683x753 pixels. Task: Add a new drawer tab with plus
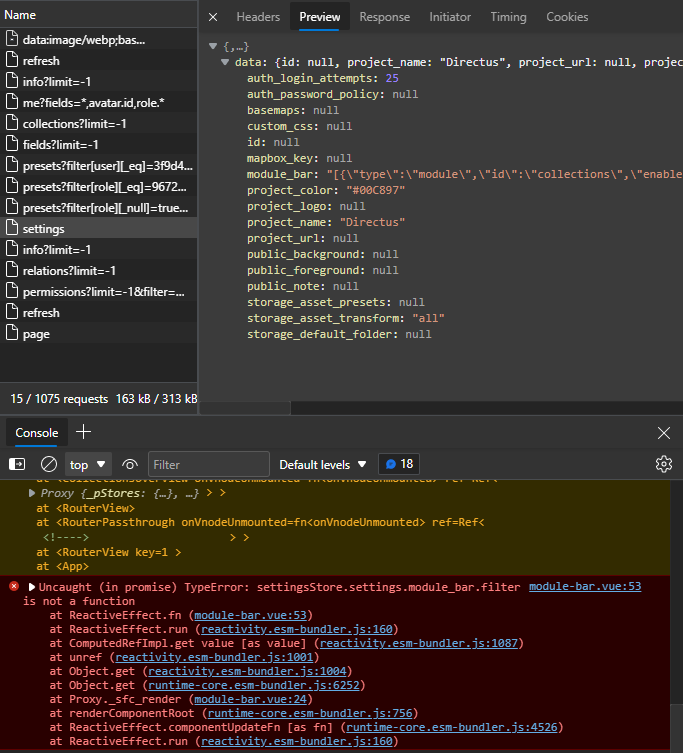click(x=83, y=432)
